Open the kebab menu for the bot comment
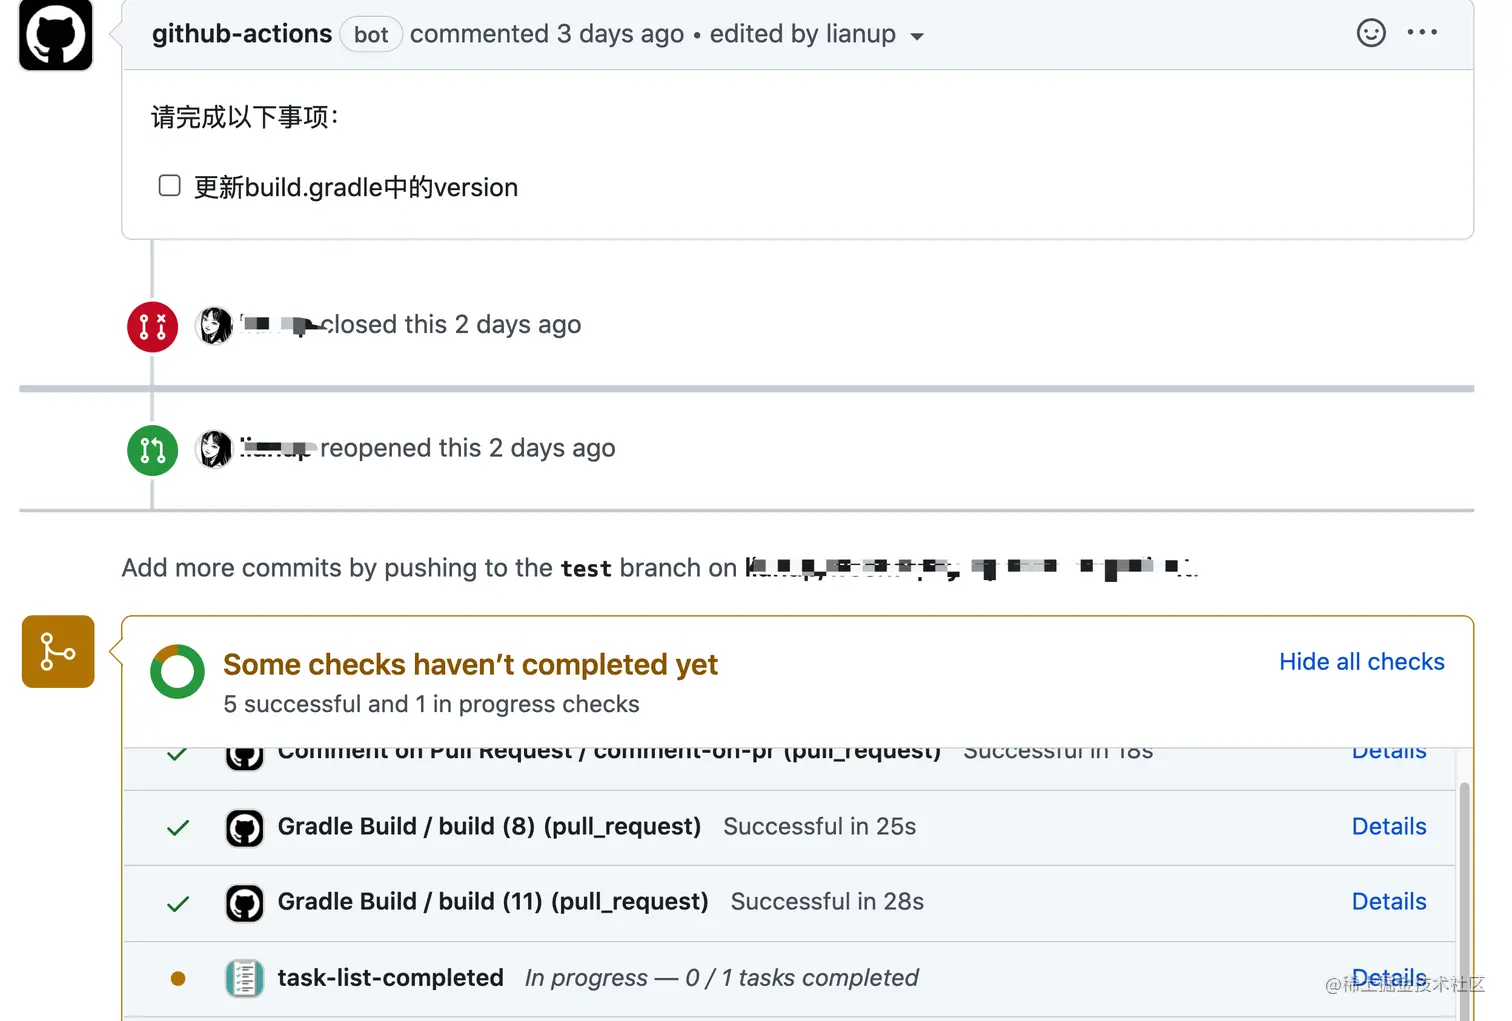The image size is (1512, 1021). click(x=1422, y=33)
